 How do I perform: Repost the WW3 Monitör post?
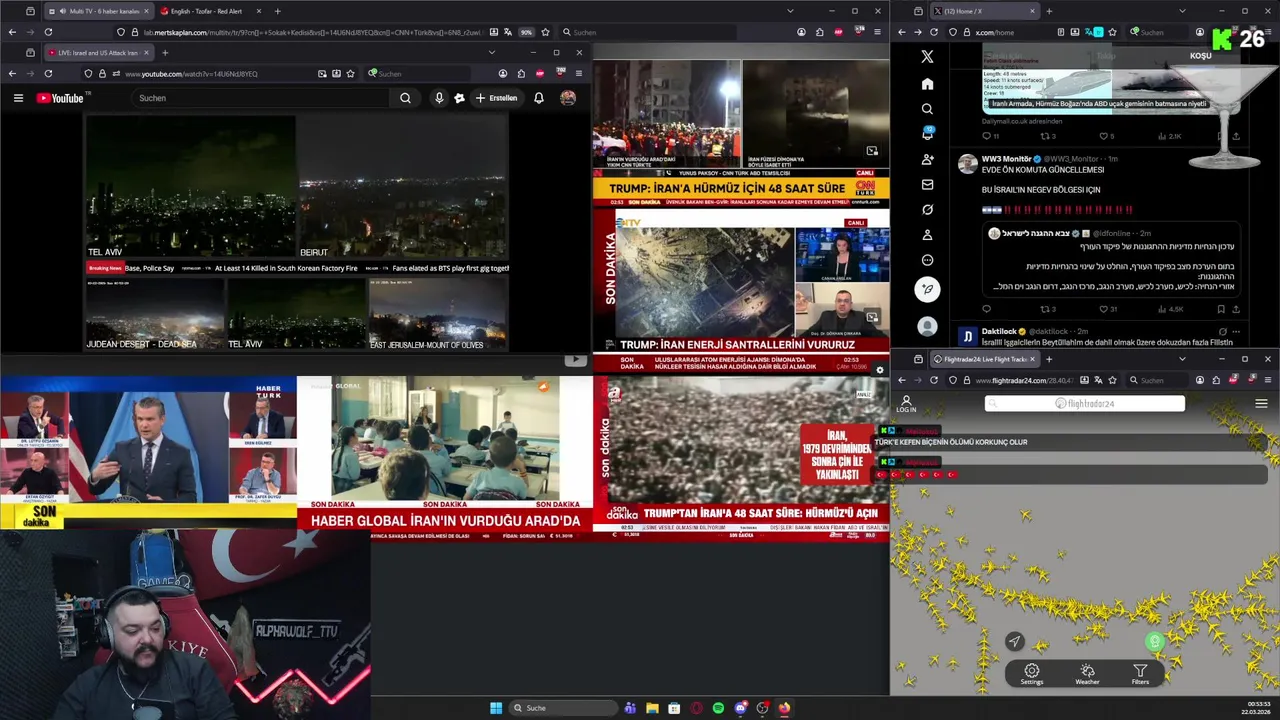[1046, 309]
